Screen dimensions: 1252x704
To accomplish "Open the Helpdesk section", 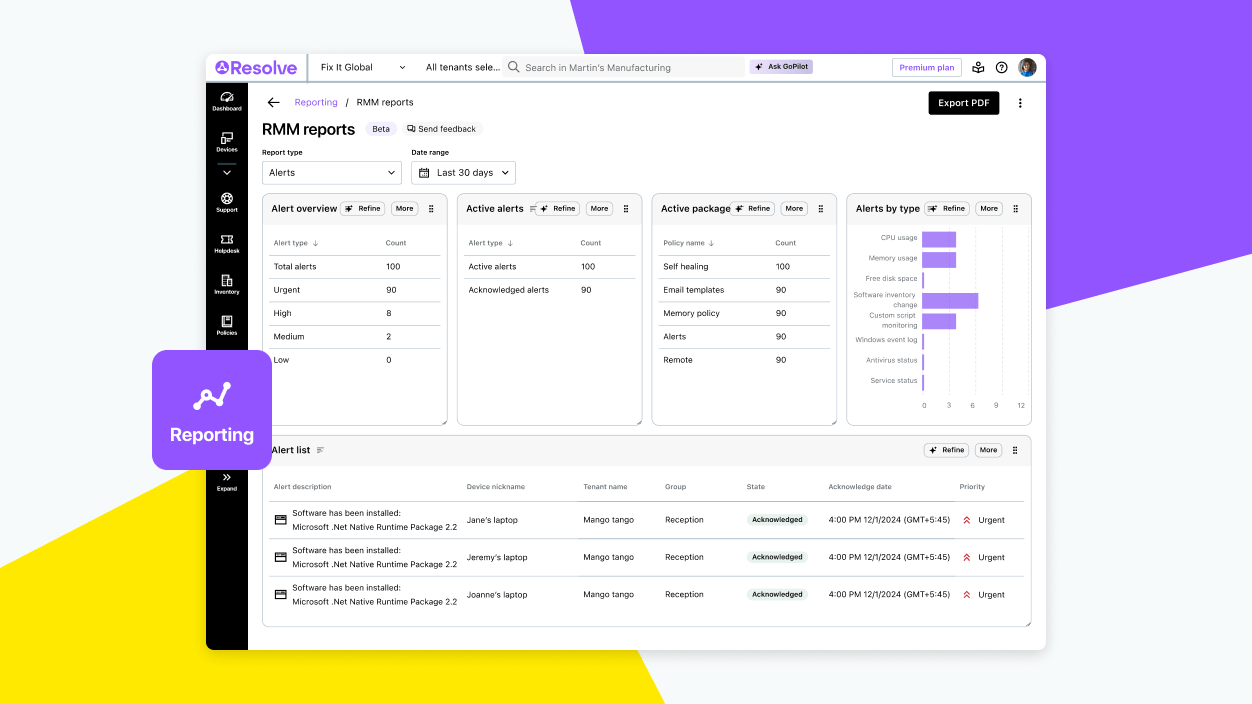I will [227, 245].
